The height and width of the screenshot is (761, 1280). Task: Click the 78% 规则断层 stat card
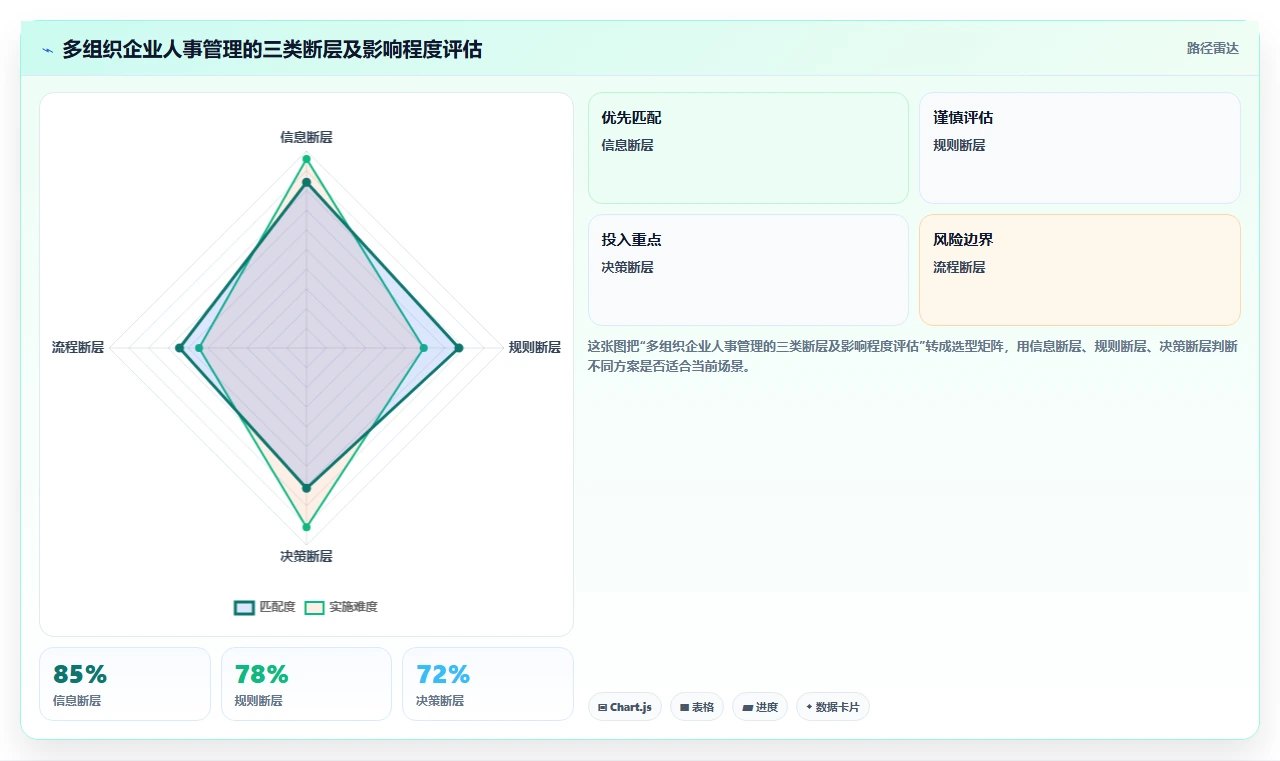[x=306, y=684]
